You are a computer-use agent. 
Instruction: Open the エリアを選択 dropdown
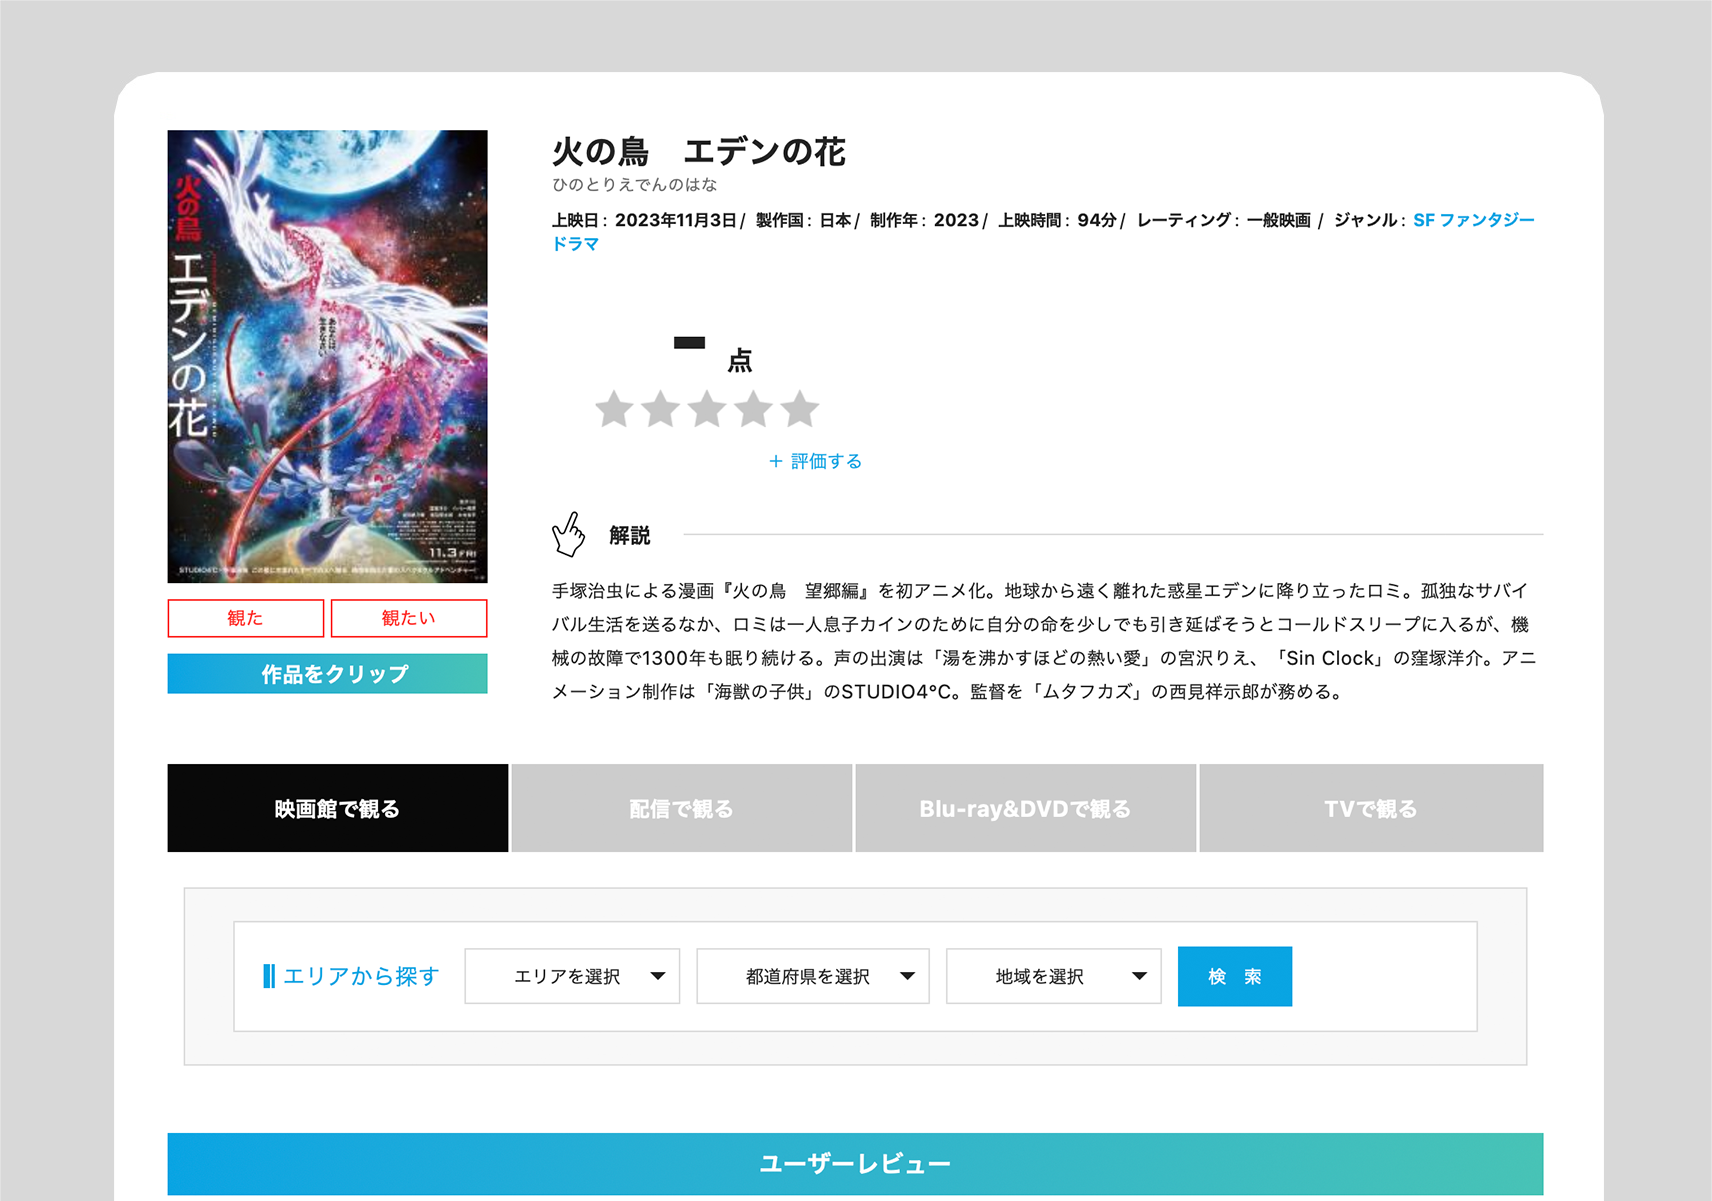coord(572,976)
